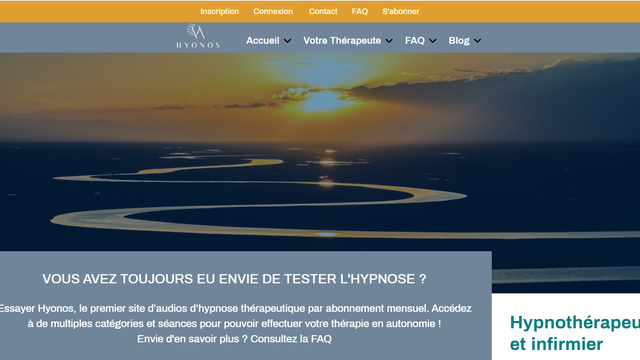Expand the chevron next to Accueil
The height and width of the screenshot is (360, 640).
(287, 41)
